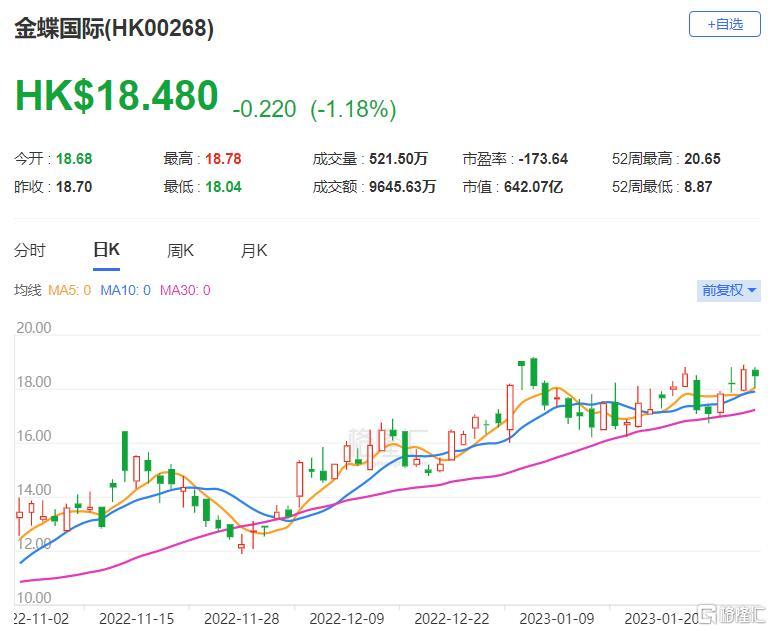Image resolution: width=772 pixels, height=631 pixels.
Task: Click the 10.00 price axis label
Action: click(33, 598)
